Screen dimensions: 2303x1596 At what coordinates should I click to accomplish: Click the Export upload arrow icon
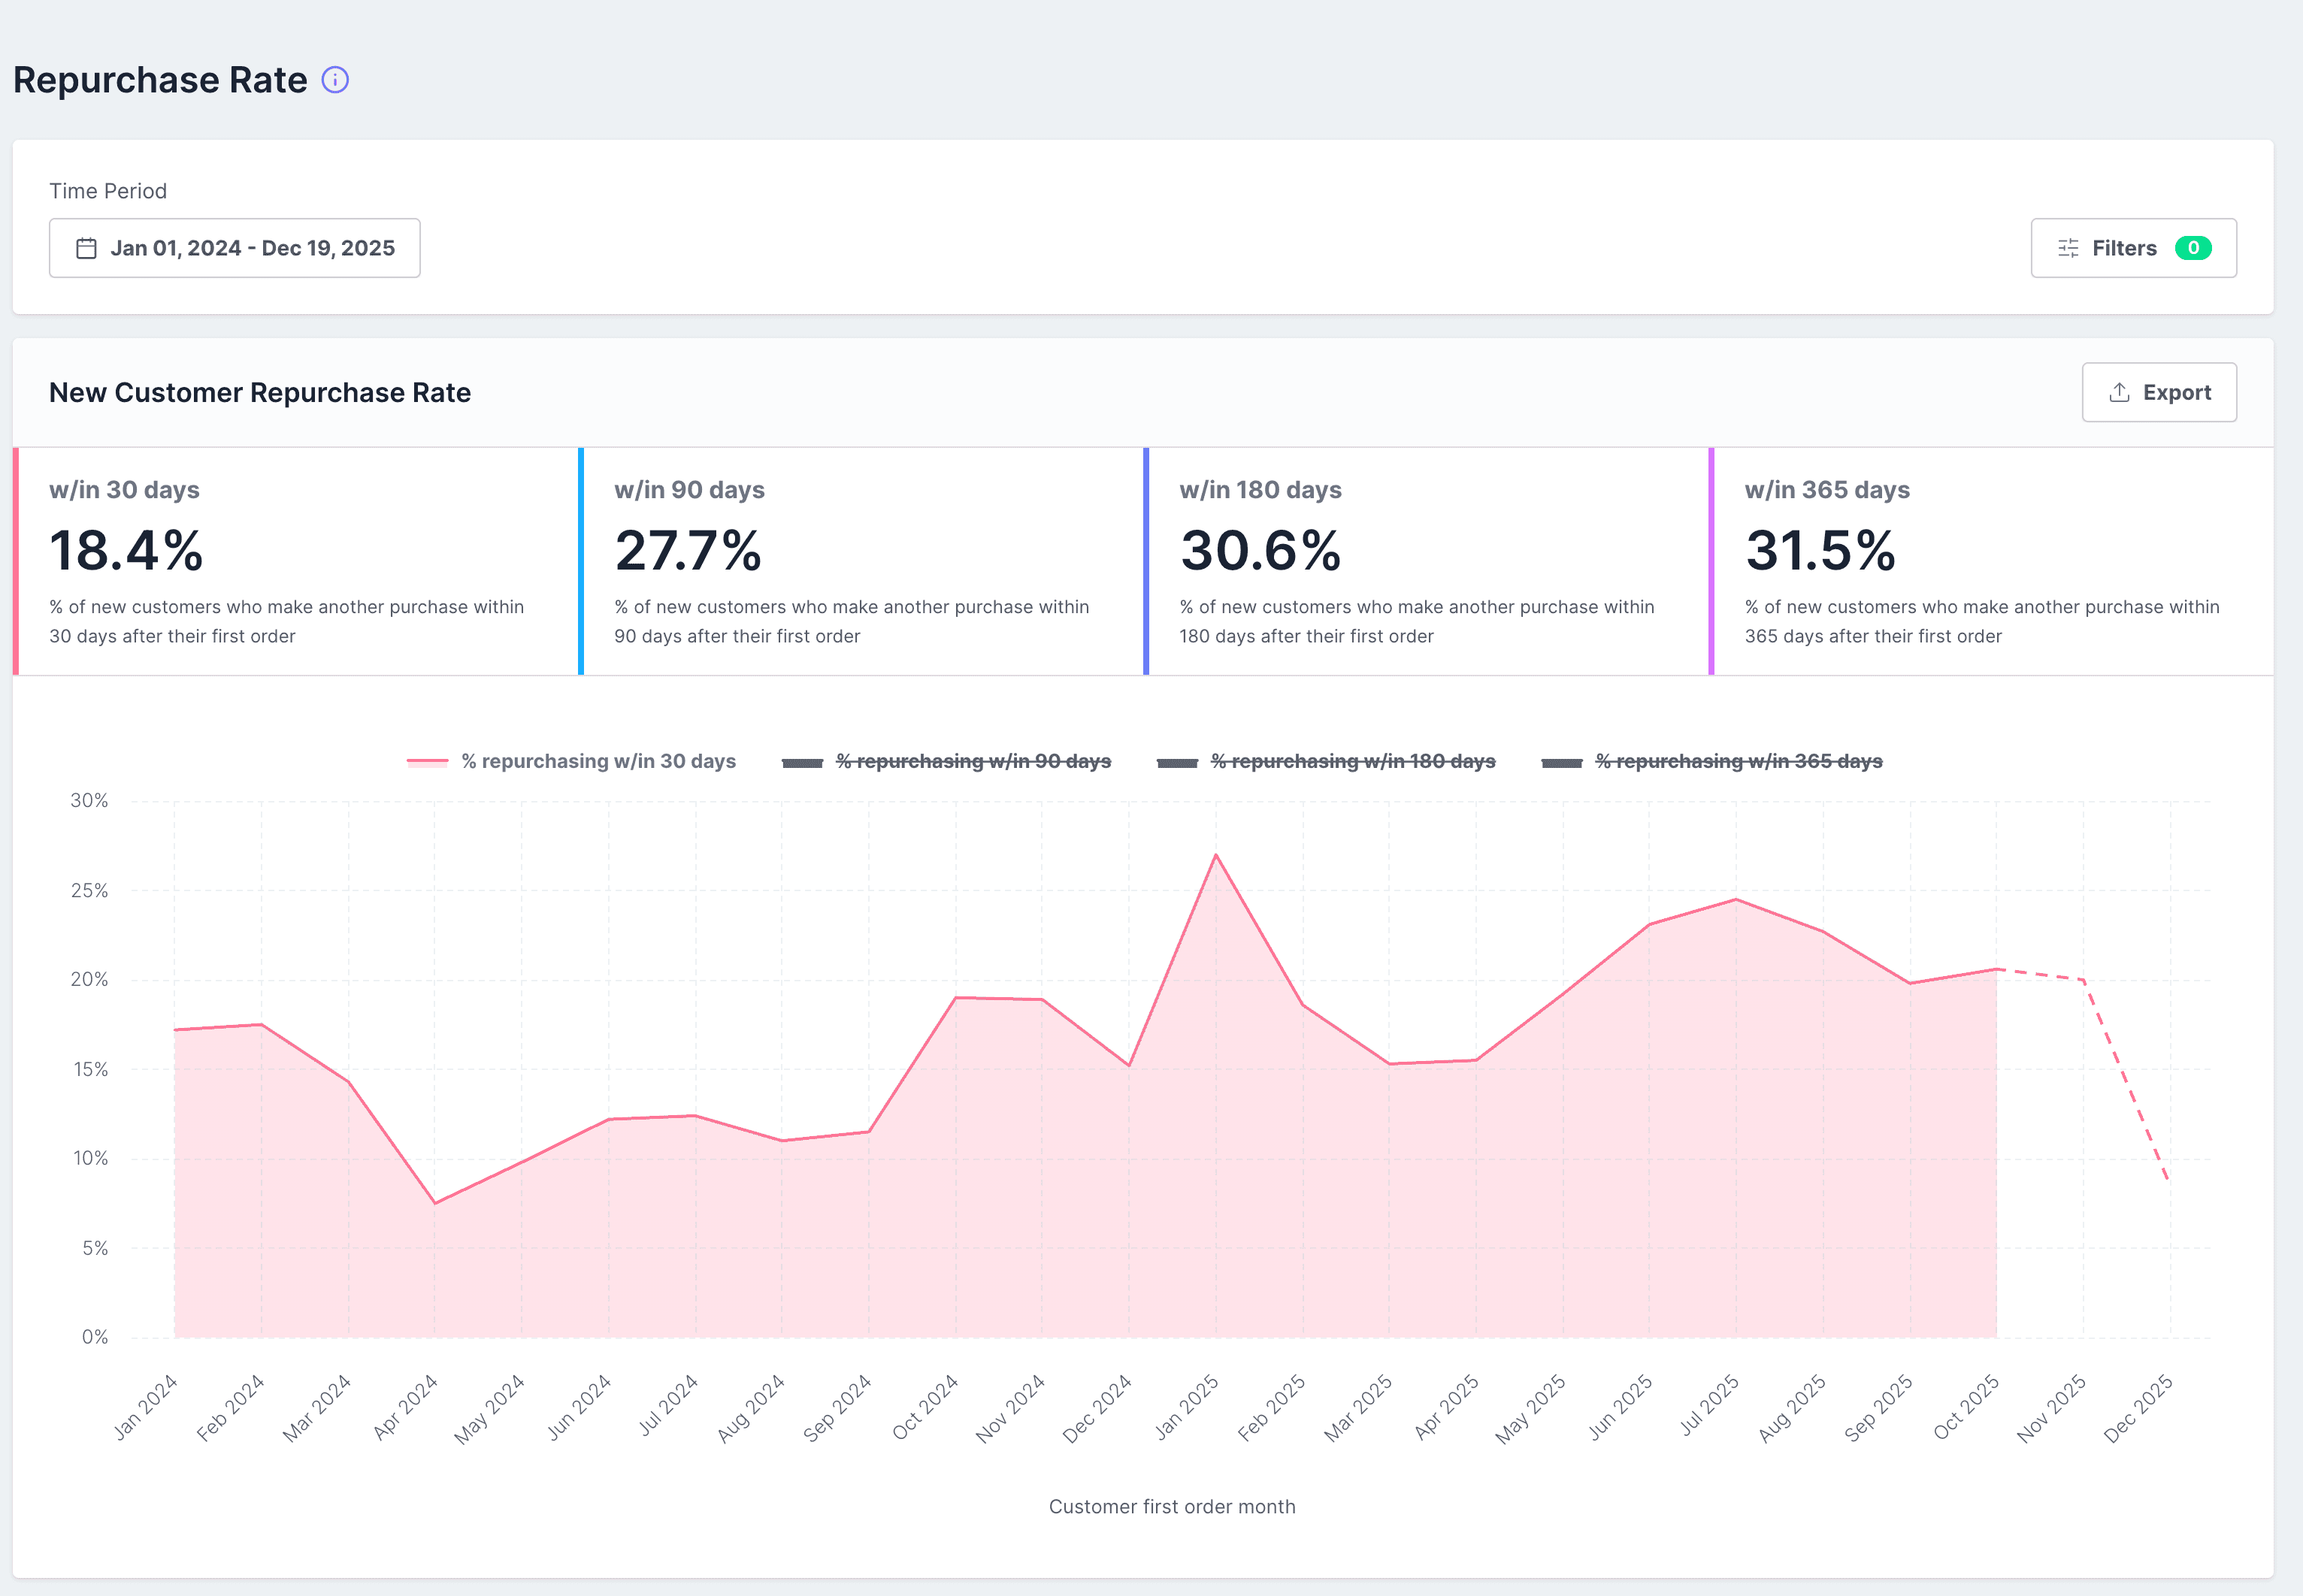(2119, 392)
